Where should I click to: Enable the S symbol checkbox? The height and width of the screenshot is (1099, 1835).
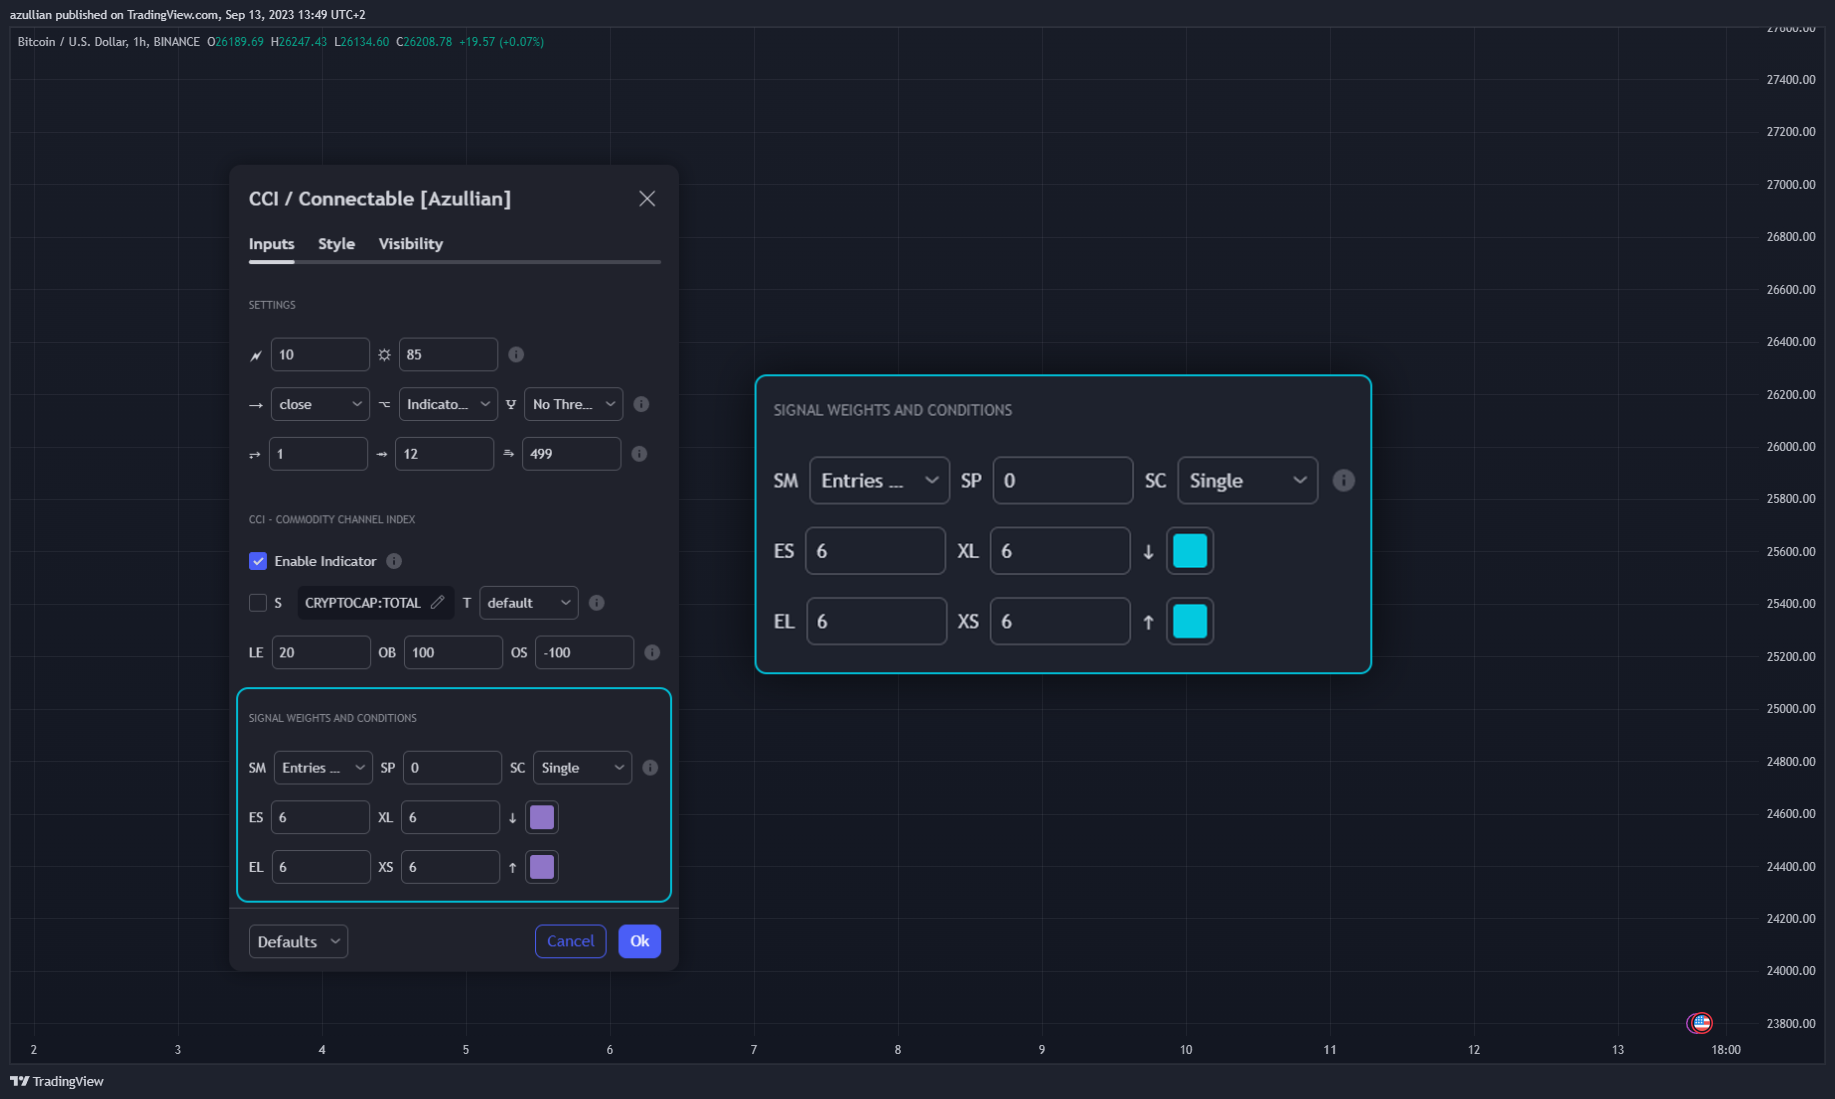coord(258,603)
